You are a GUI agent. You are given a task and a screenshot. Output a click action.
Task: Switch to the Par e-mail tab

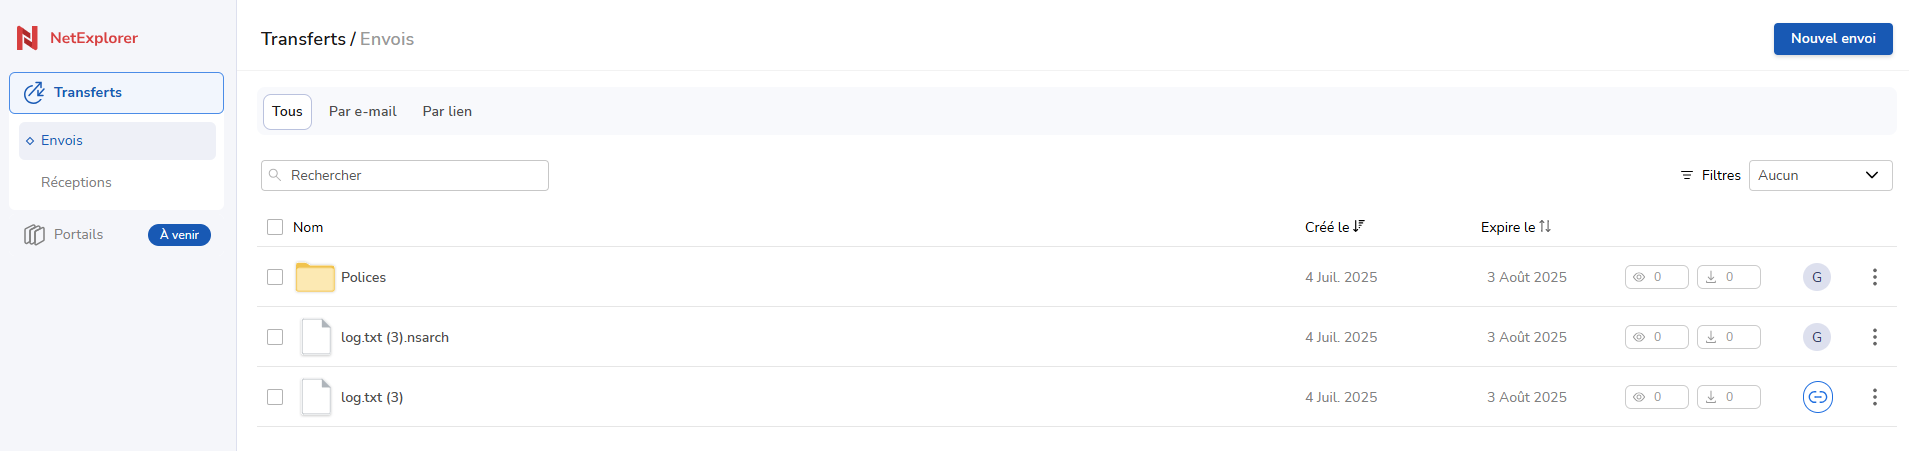(x=363, y=112)
